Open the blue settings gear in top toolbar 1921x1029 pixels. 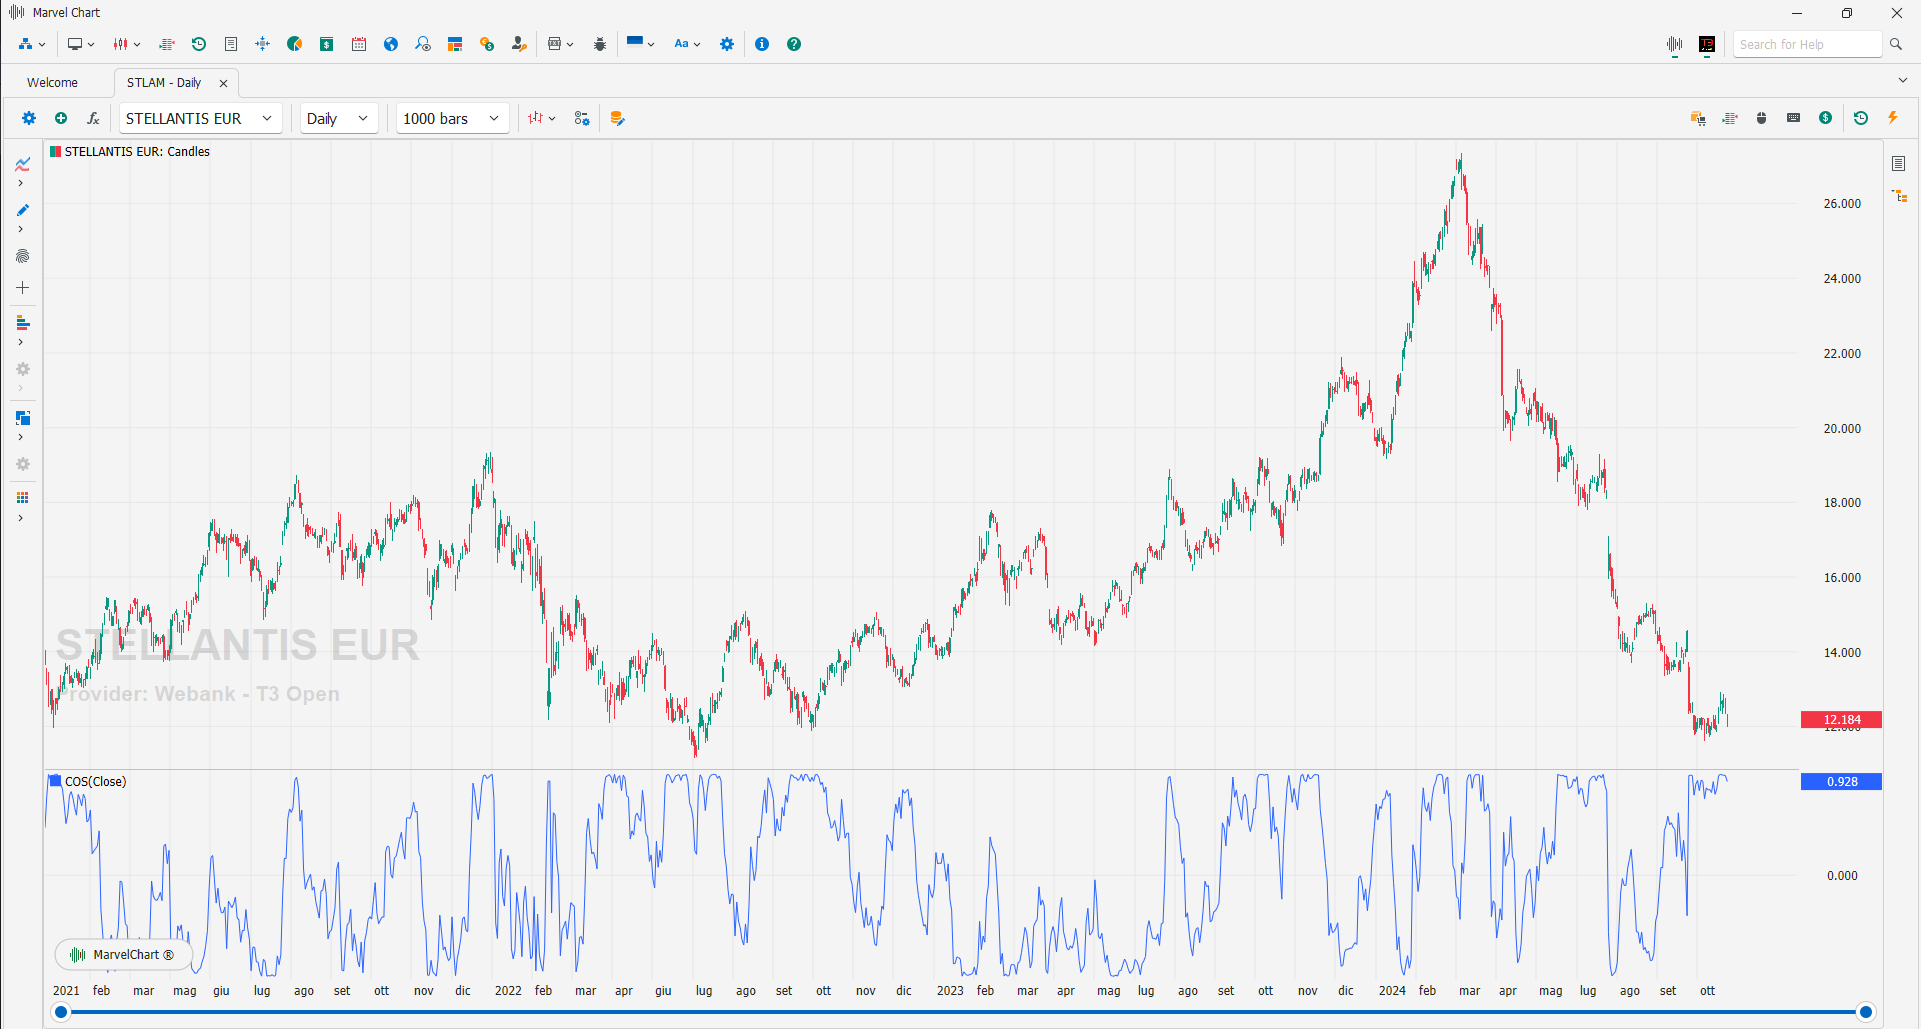click(727, 44)
